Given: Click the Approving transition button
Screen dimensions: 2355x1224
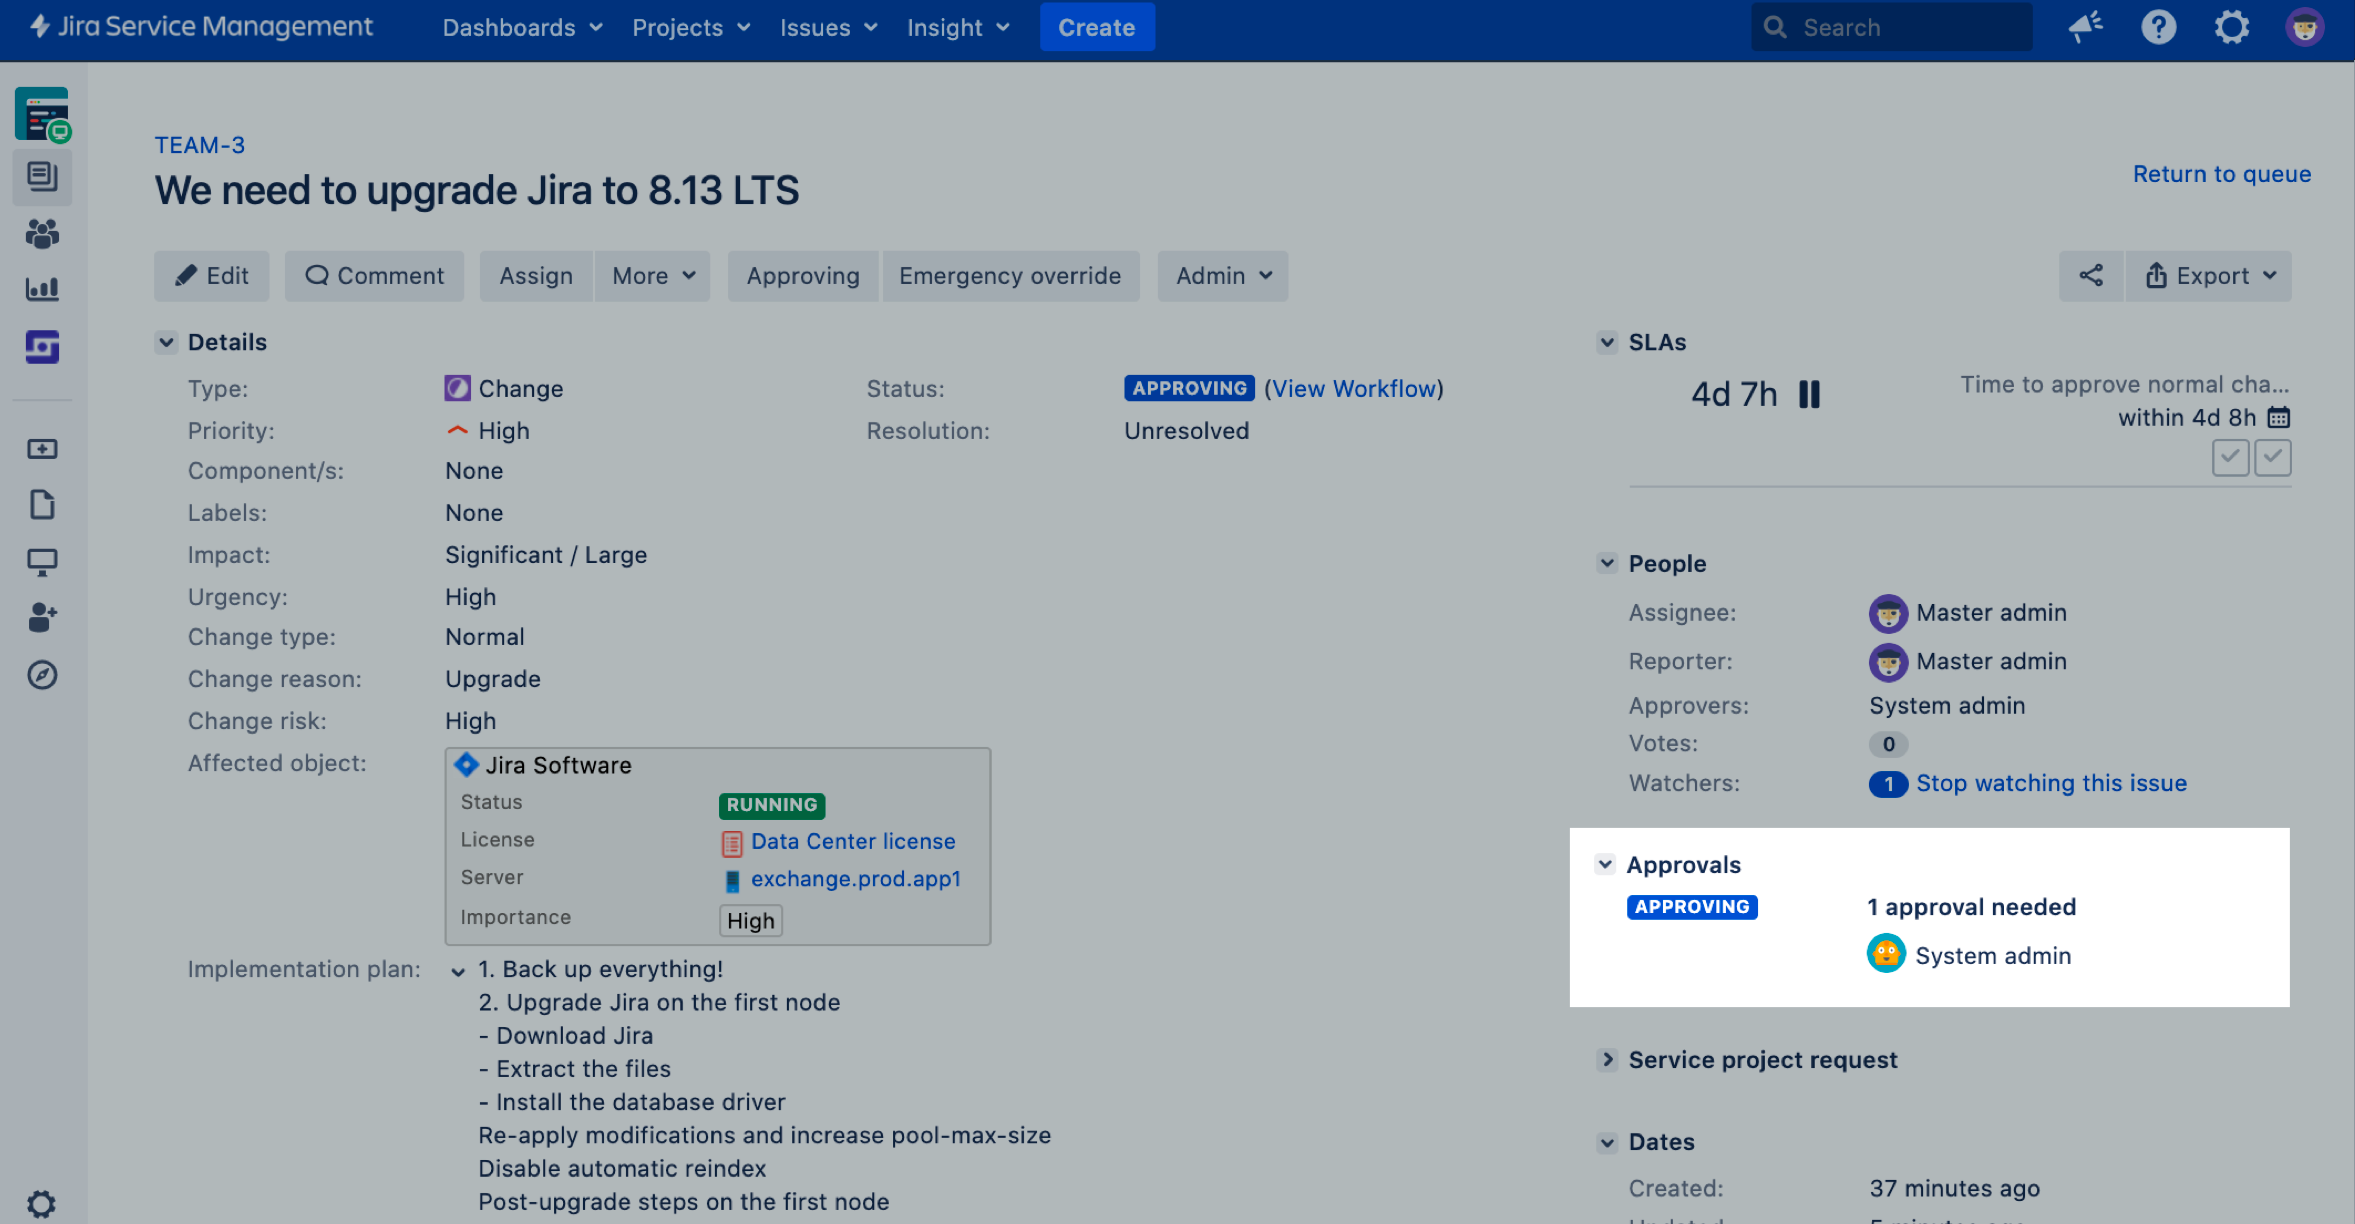Looking at the screenshot, I should 803,276.
